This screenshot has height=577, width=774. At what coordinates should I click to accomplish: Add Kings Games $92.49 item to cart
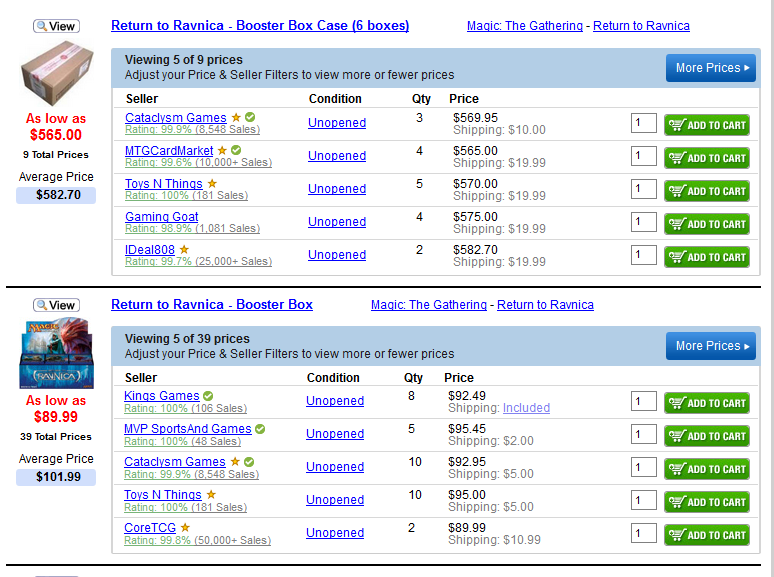707,403
